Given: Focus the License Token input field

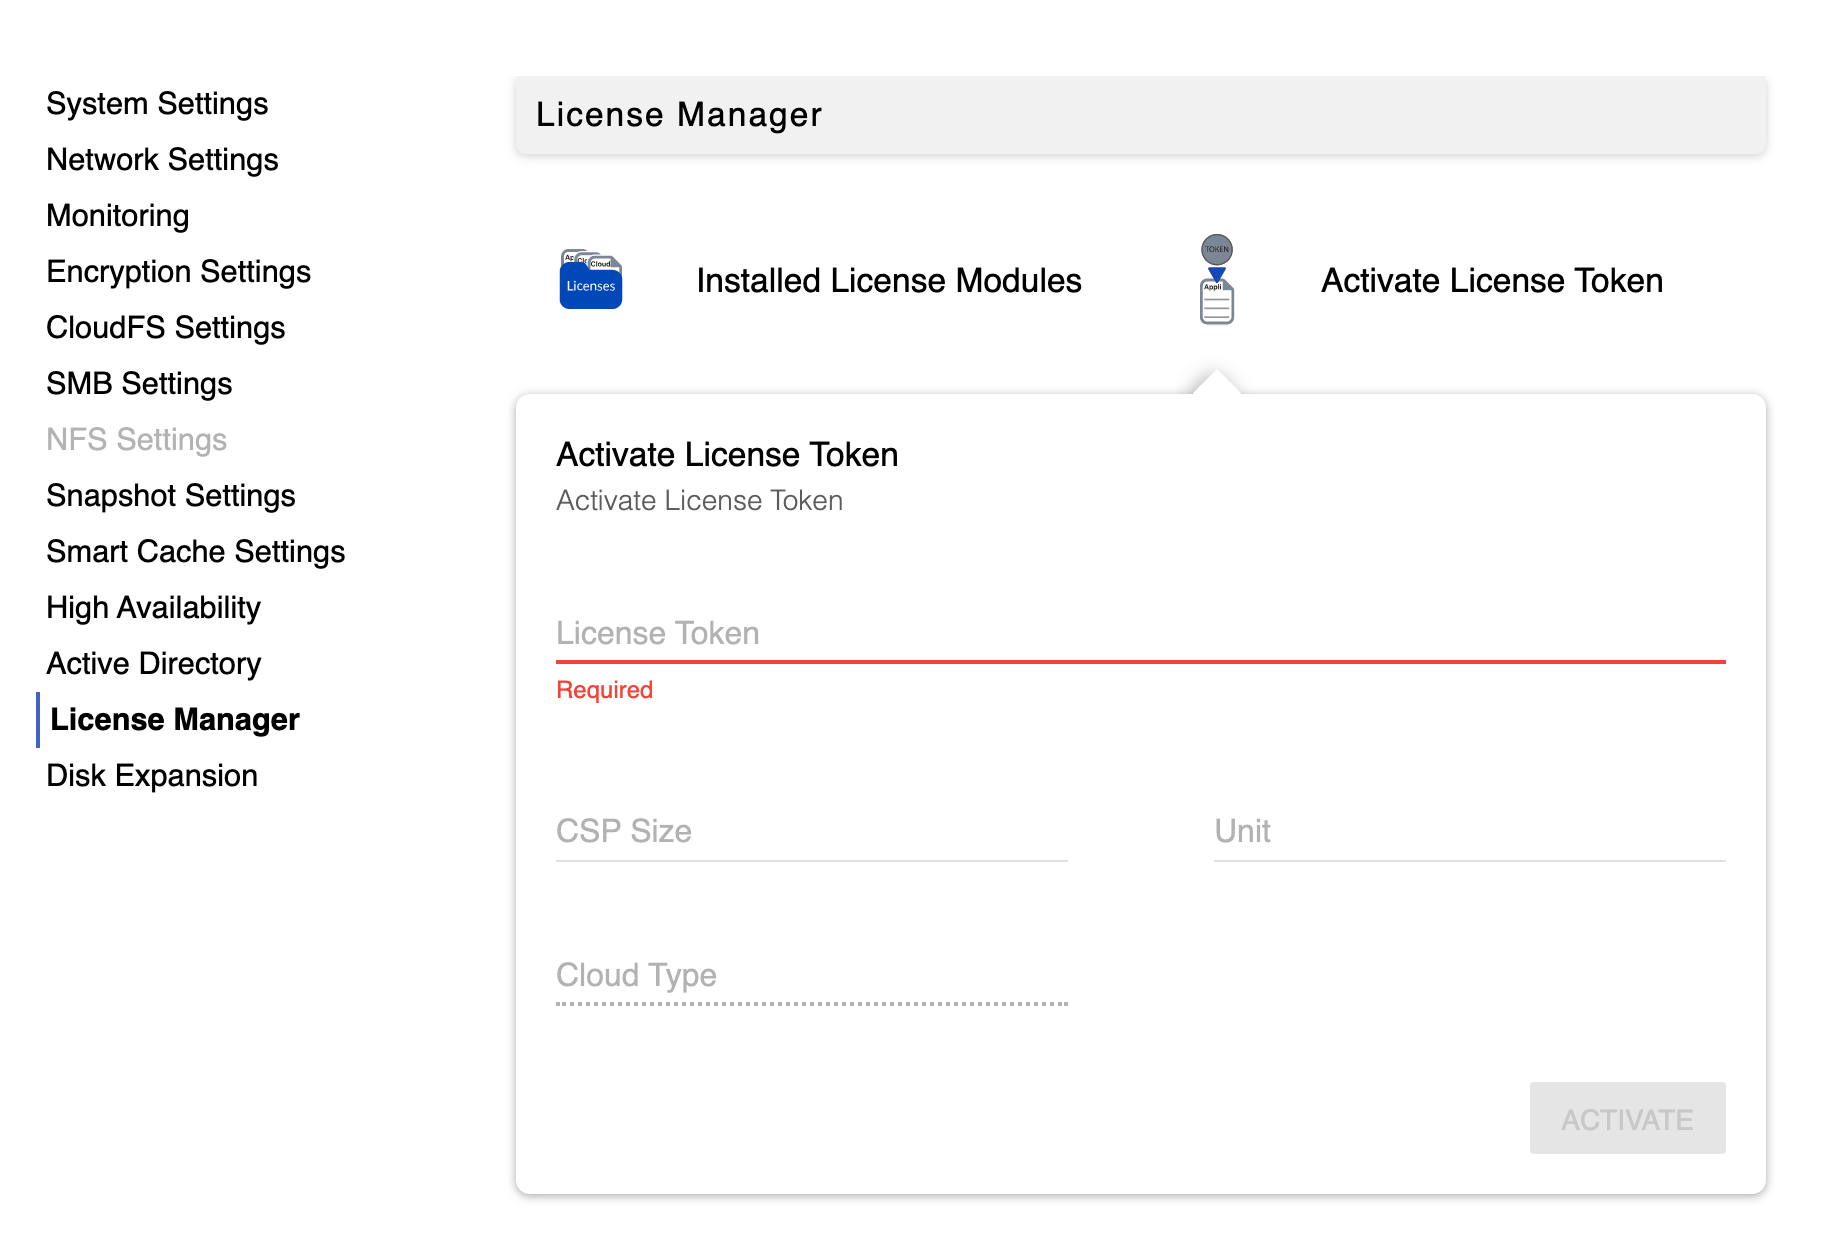Looking at the screenshot, I should point(1141,634).
